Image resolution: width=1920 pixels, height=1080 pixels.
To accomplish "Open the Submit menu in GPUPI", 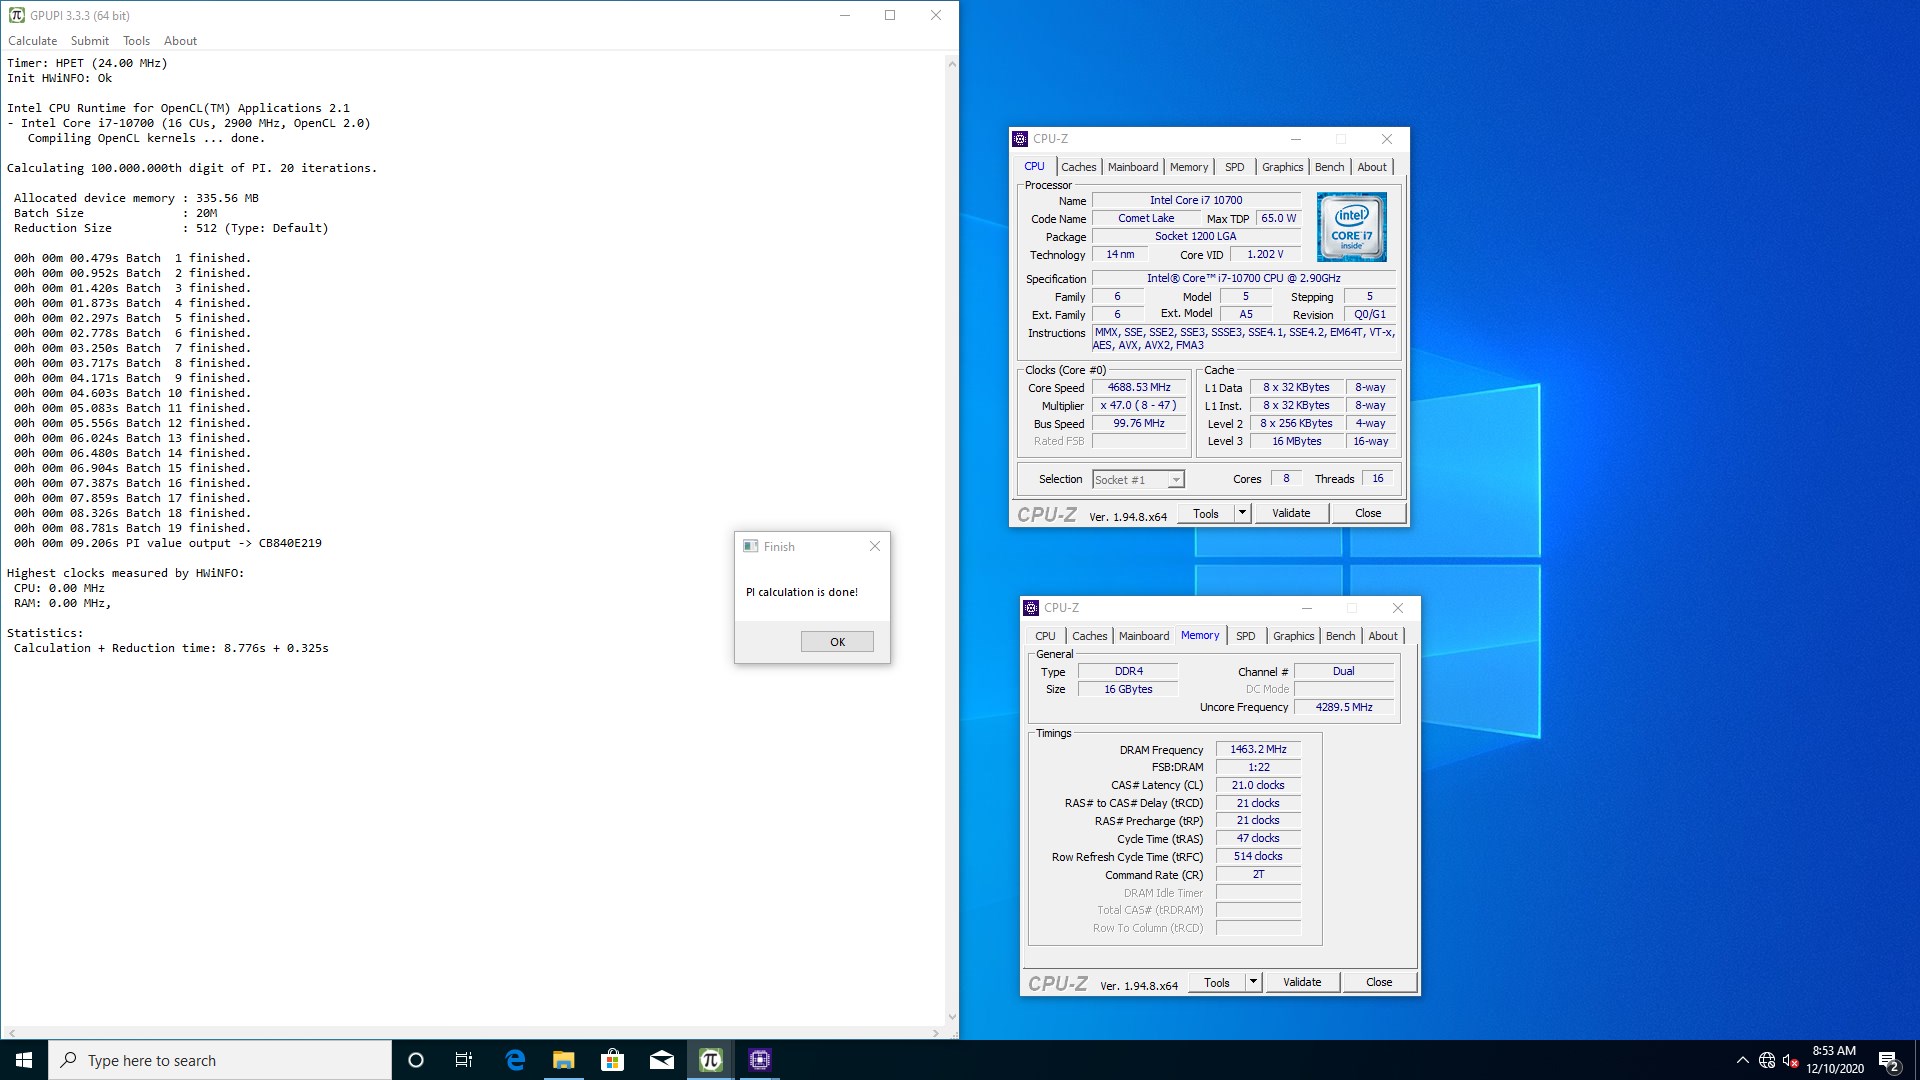I will coord(90,41).
